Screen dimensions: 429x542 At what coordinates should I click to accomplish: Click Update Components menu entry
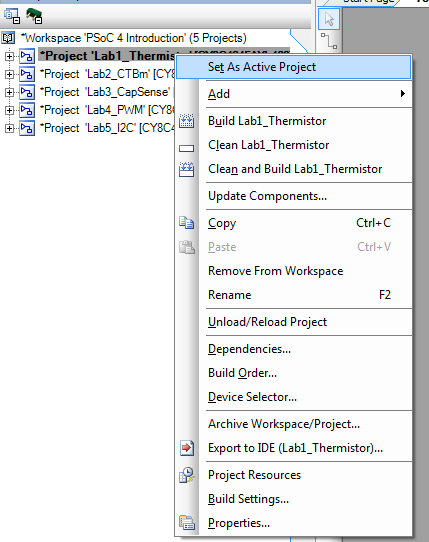pos(267,196)
